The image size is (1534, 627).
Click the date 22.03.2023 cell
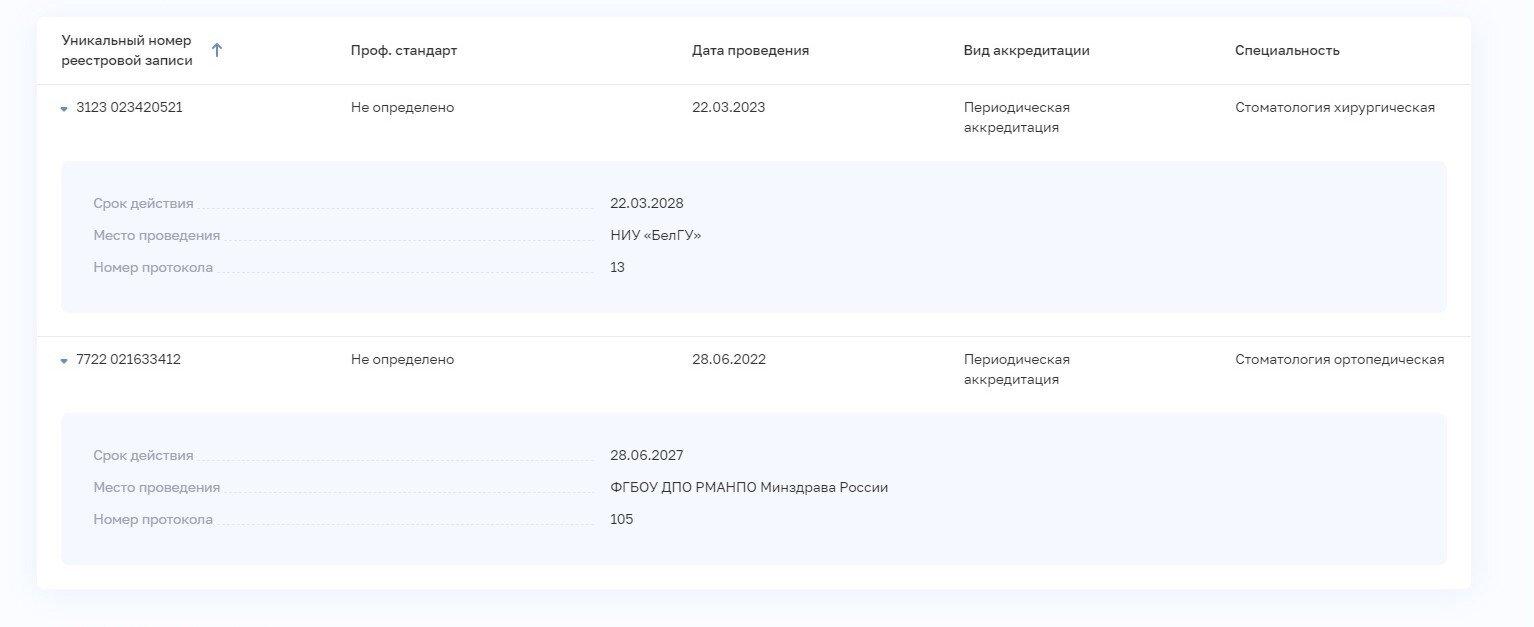click(x=728, y=107)
